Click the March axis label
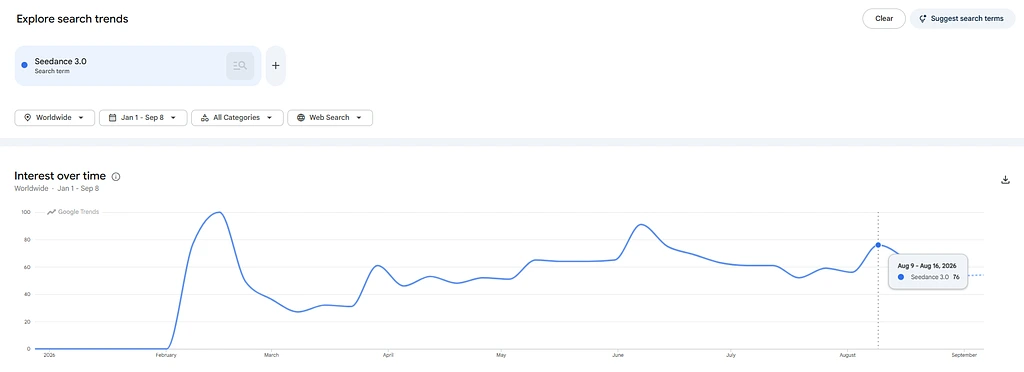This screenshot has height=372, width=1024. (272, 355)
